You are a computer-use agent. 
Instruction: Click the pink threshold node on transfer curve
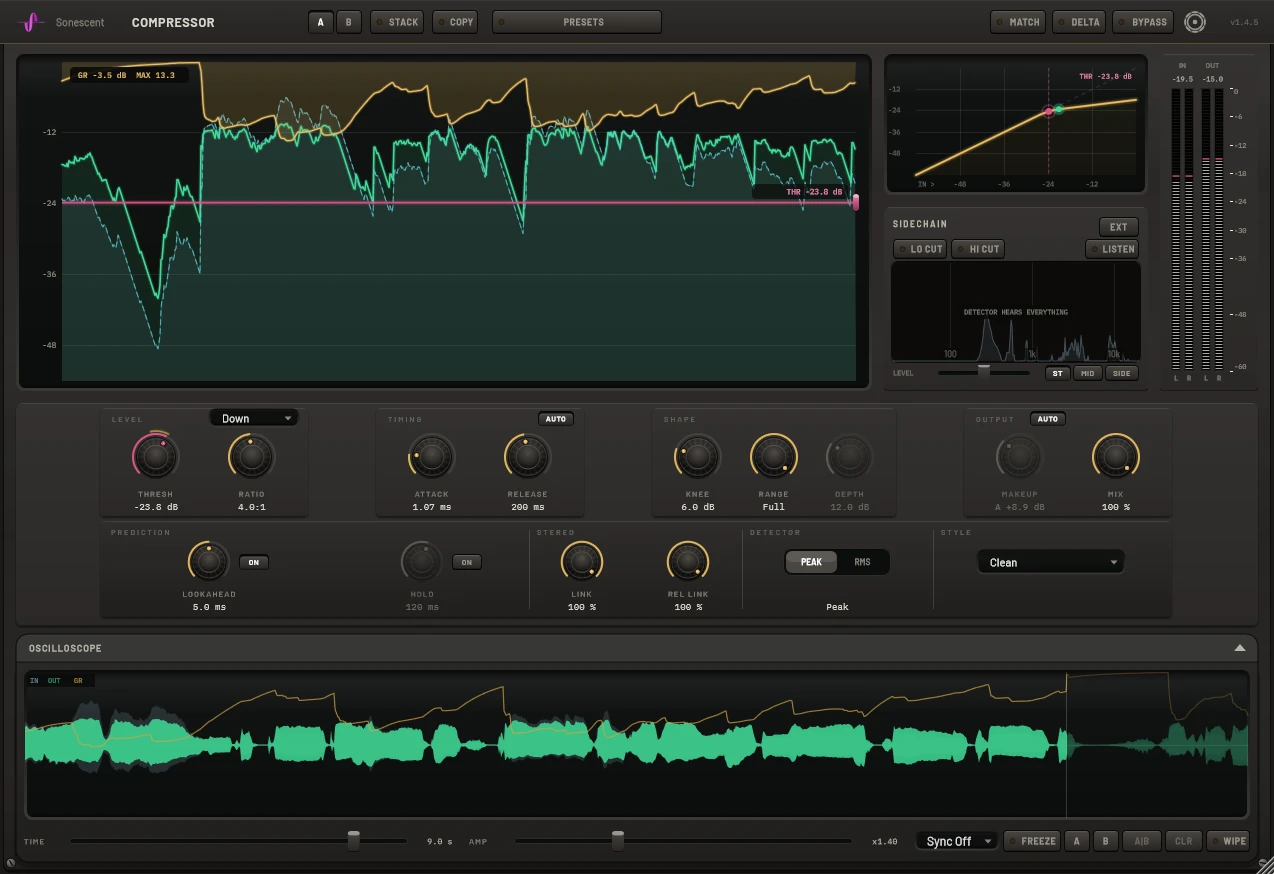[x=1048, y=112]
